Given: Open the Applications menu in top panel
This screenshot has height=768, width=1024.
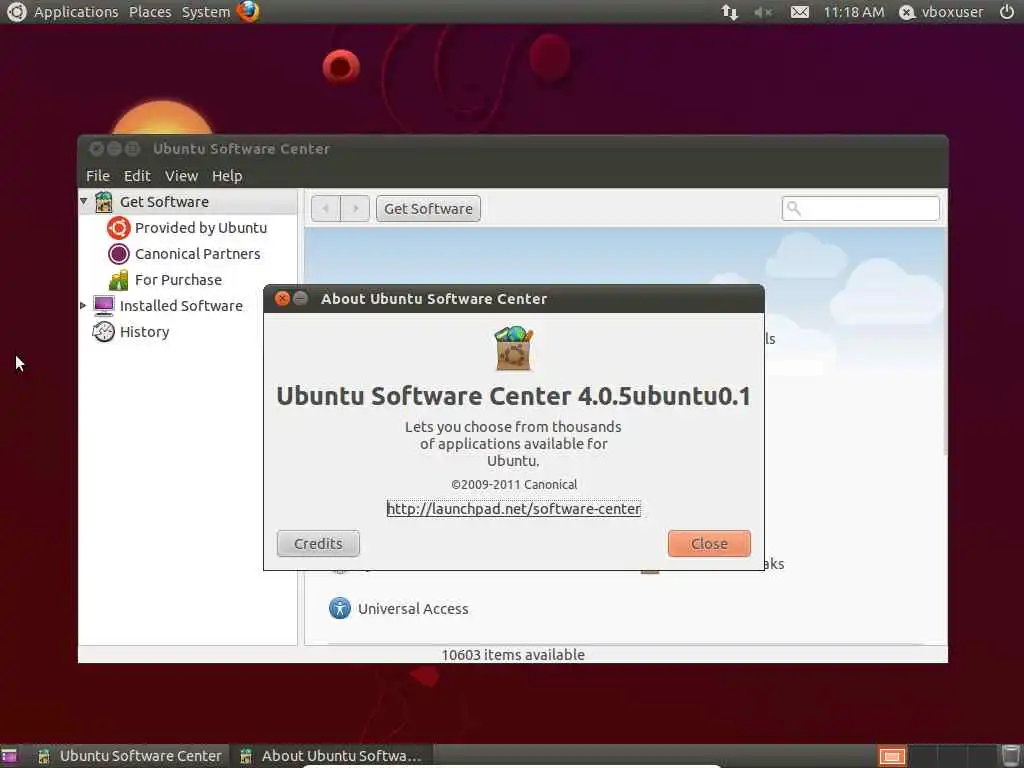Looking at the screenshot, I should (76, 12).
